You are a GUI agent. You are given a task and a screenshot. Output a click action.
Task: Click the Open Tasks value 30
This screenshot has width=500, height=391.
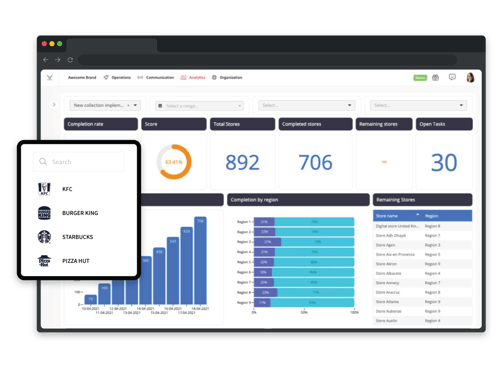pos(444,163)
